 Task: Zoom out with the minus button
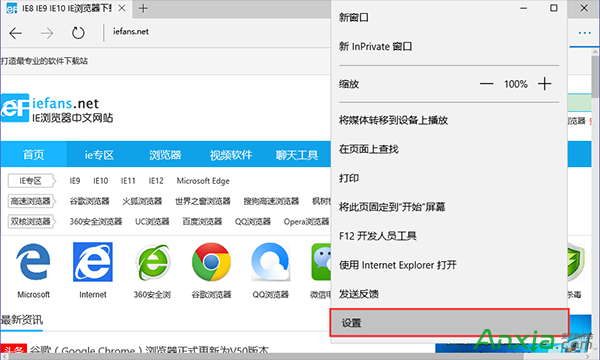pos(486,84)
